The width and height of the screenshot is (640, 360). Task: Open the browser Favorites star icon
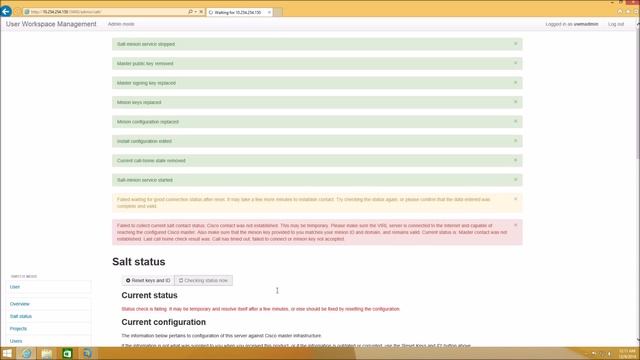click(628, 12)
